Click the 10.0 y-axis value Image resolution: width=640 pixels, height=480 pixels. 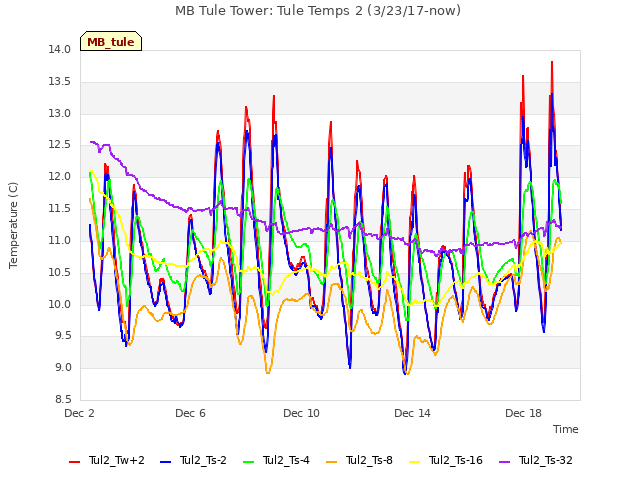(60, 304)
